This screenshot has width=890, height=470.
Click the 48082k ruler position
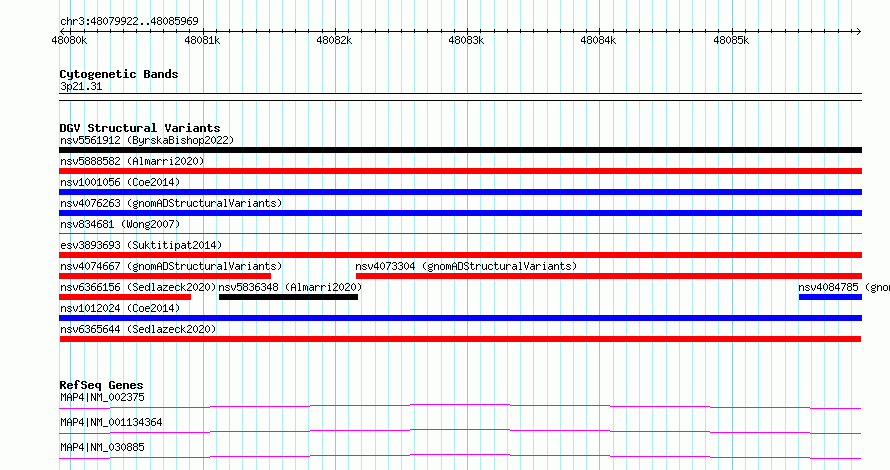[x=334, y=40]
